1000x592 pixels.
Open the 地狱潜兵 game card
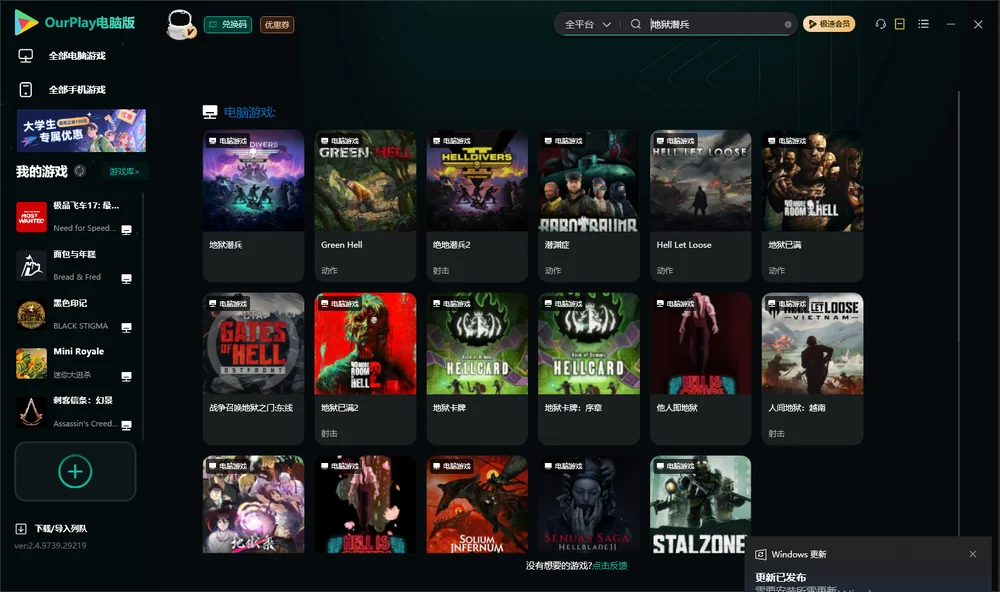[x=253, y=205]
